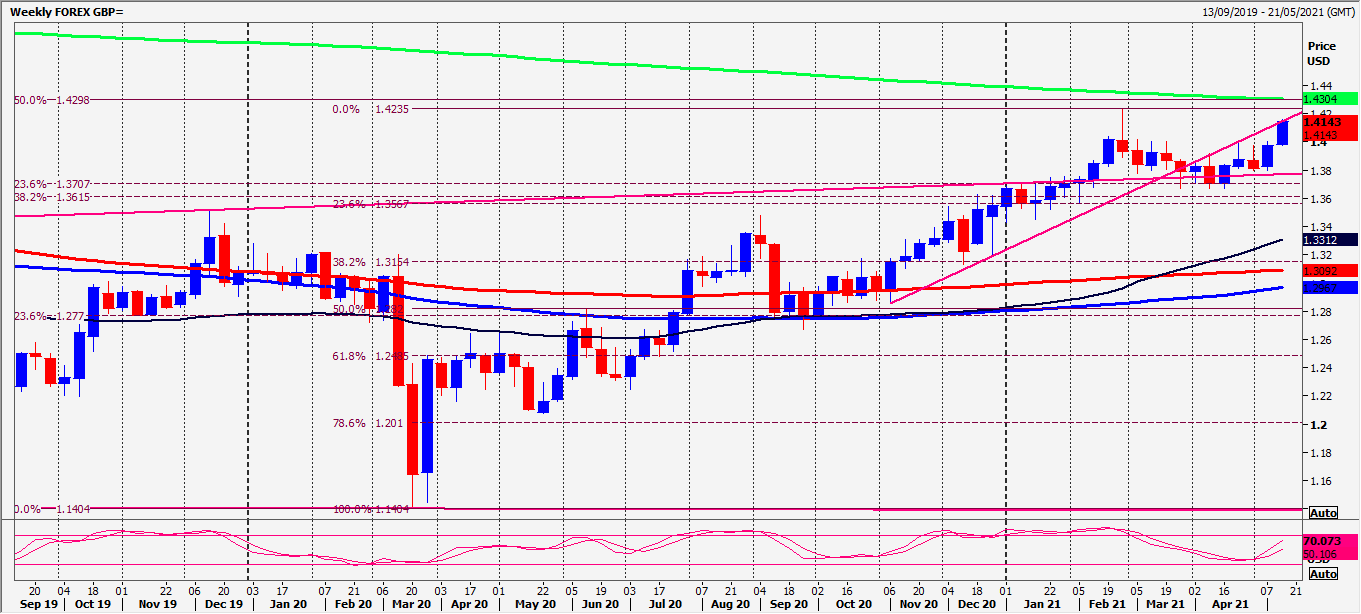Click the Auto button below the oscillator panel

coord(1323,575)
